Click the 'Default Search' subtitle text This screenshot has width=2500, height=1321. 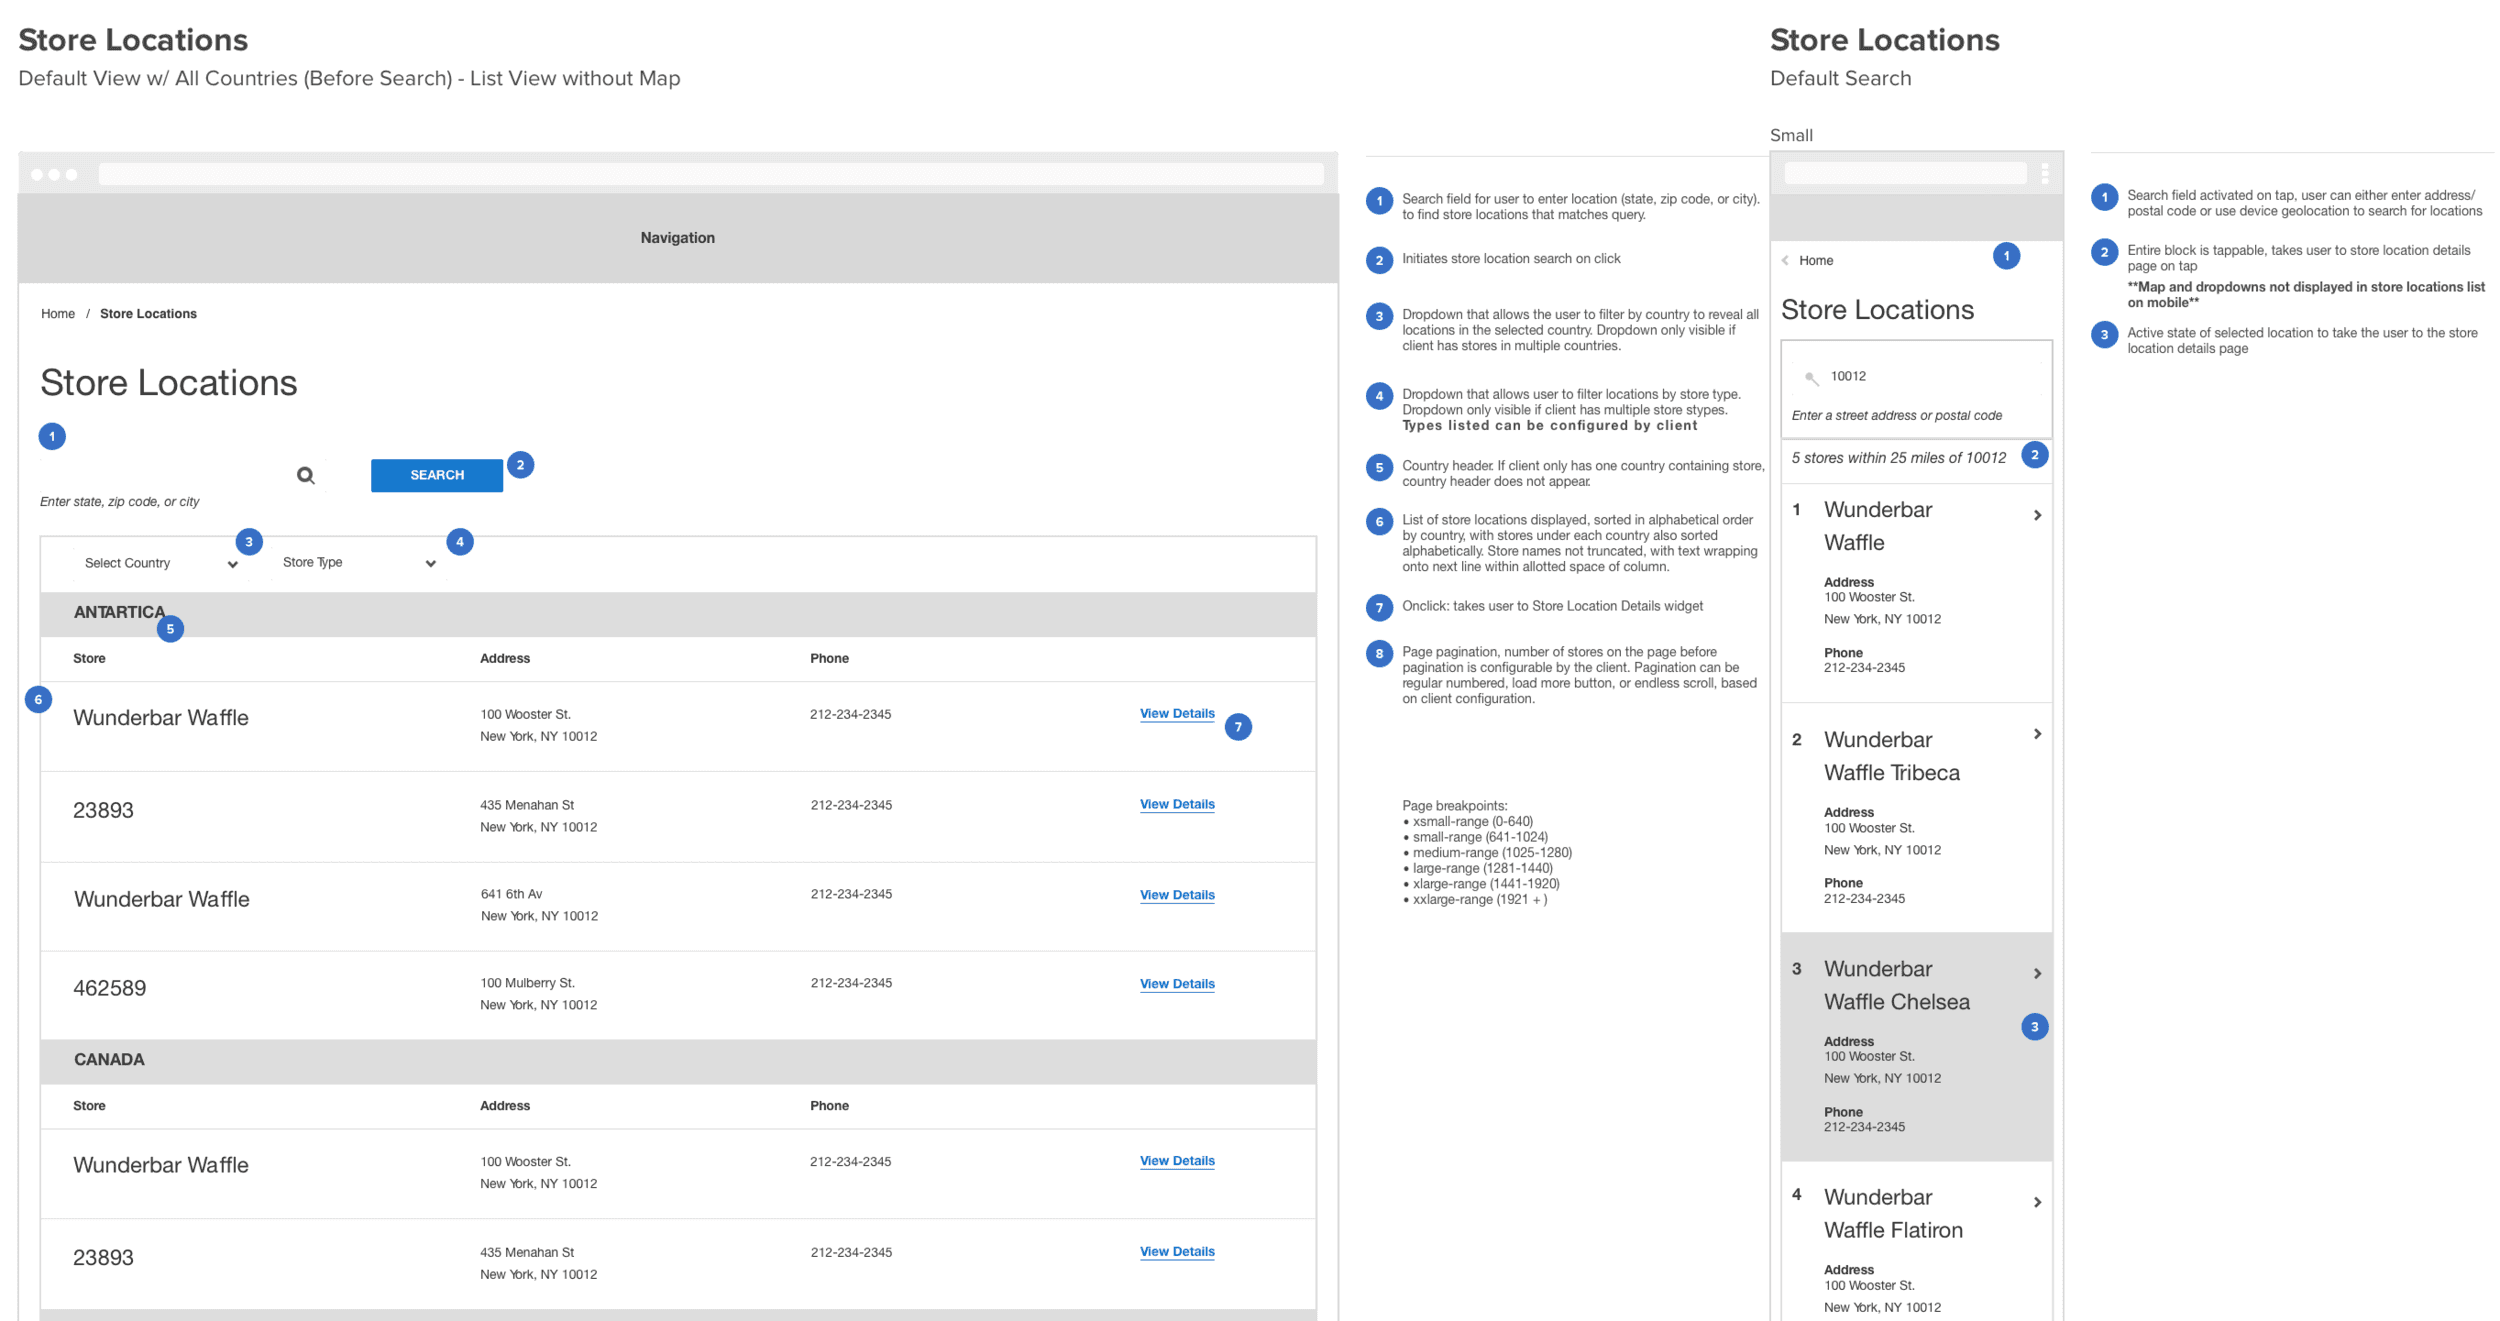[1840, 79]
